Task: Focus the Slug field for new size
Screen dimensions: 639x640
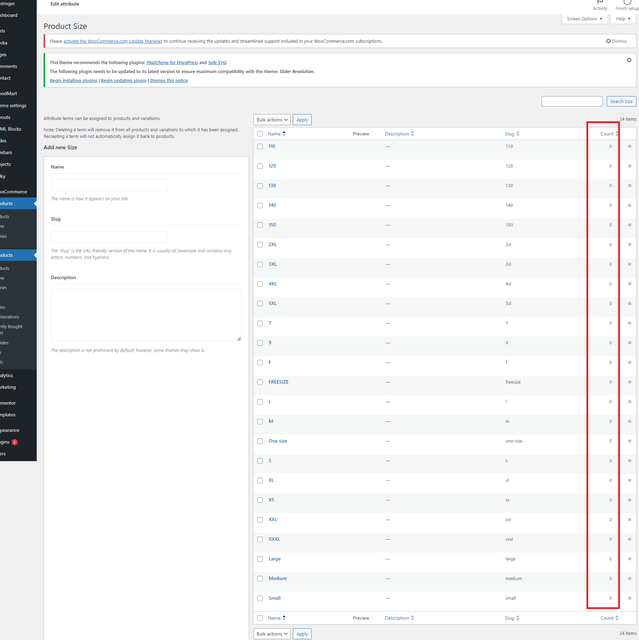Action: 109,237
